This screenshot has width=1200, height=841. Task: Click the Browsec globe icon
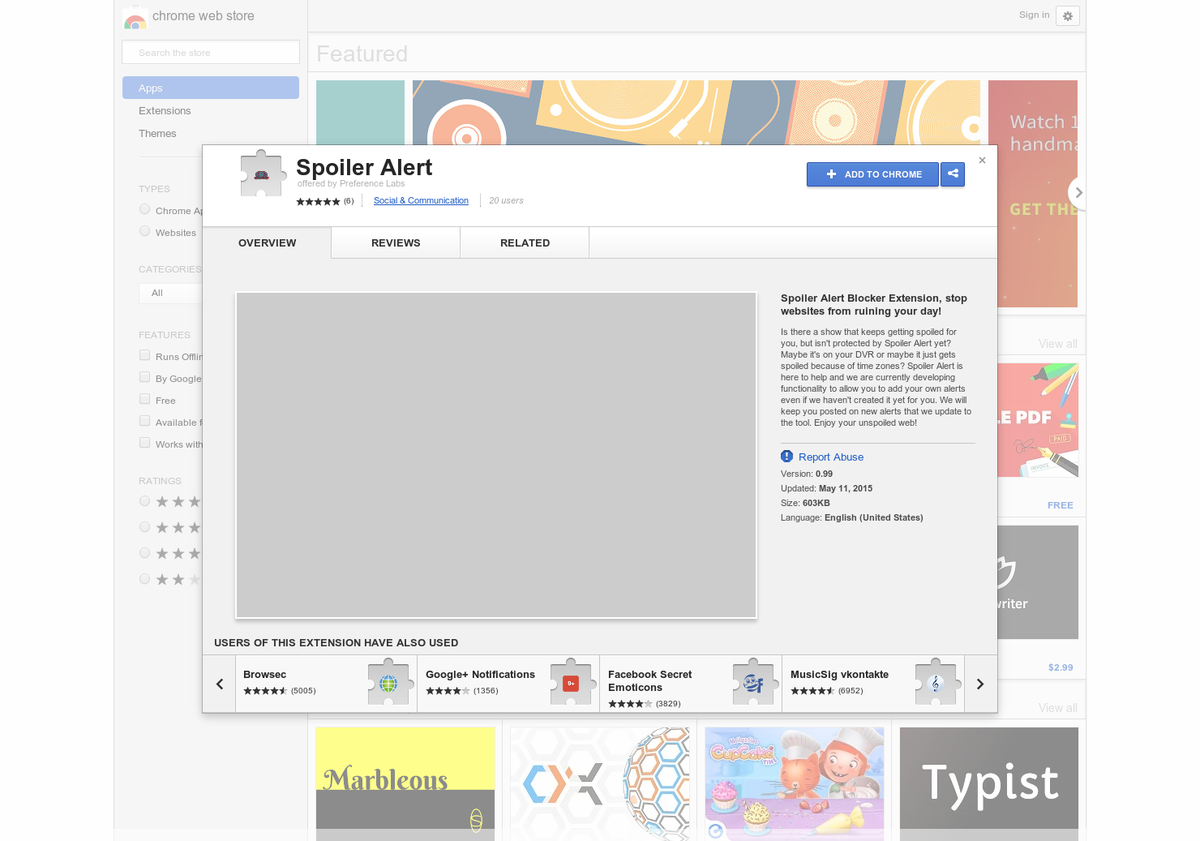(388, 683)
